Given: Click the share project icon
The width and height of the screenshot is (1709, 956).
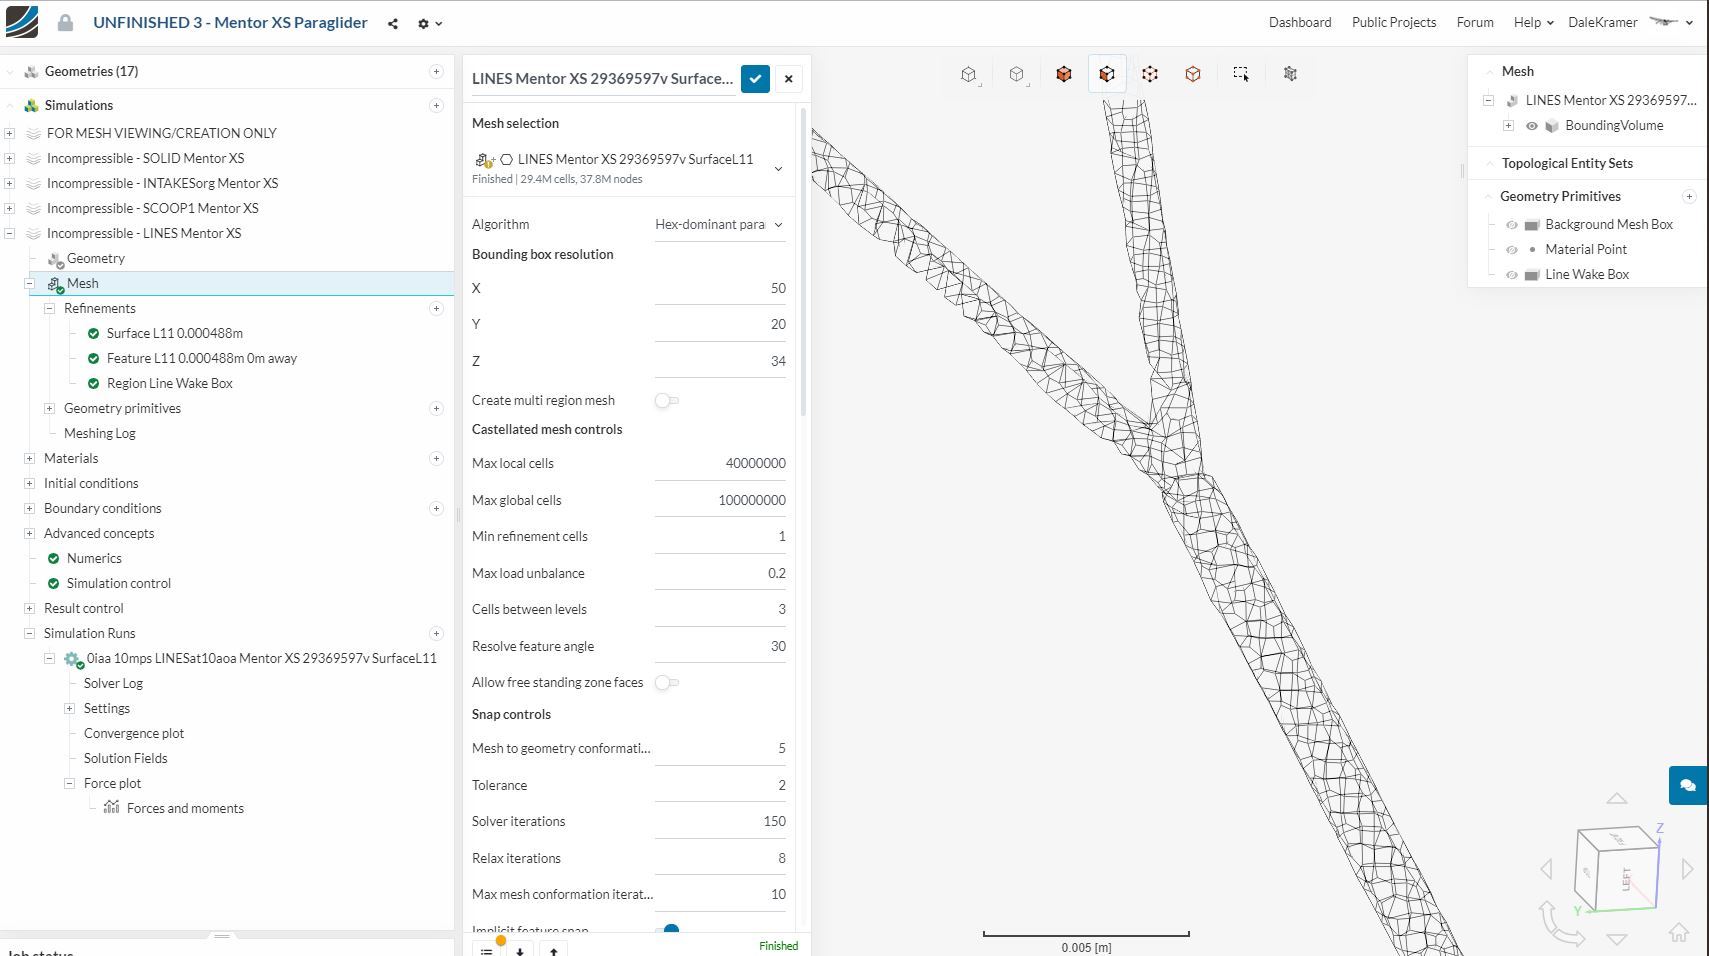Looking at the screenshot, I should point(393,23).
